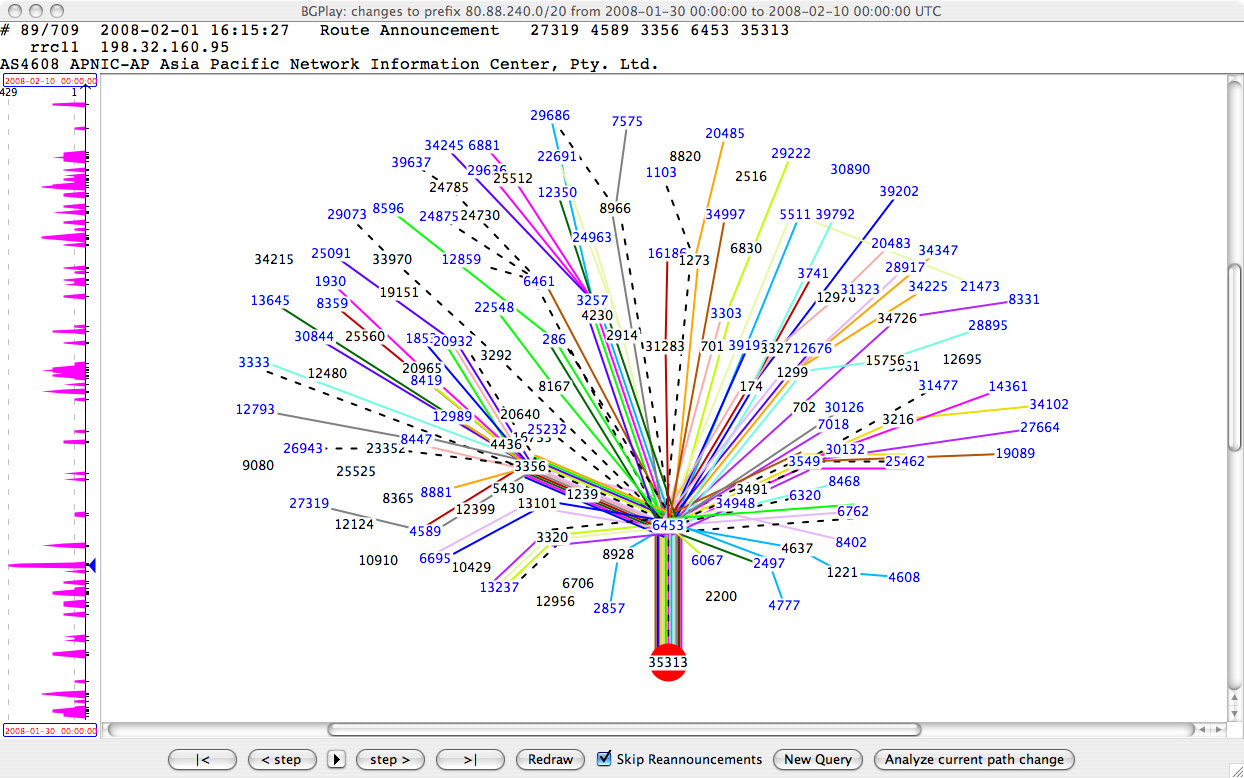
Task: Jump to the last event with >|
Action: 470,760
